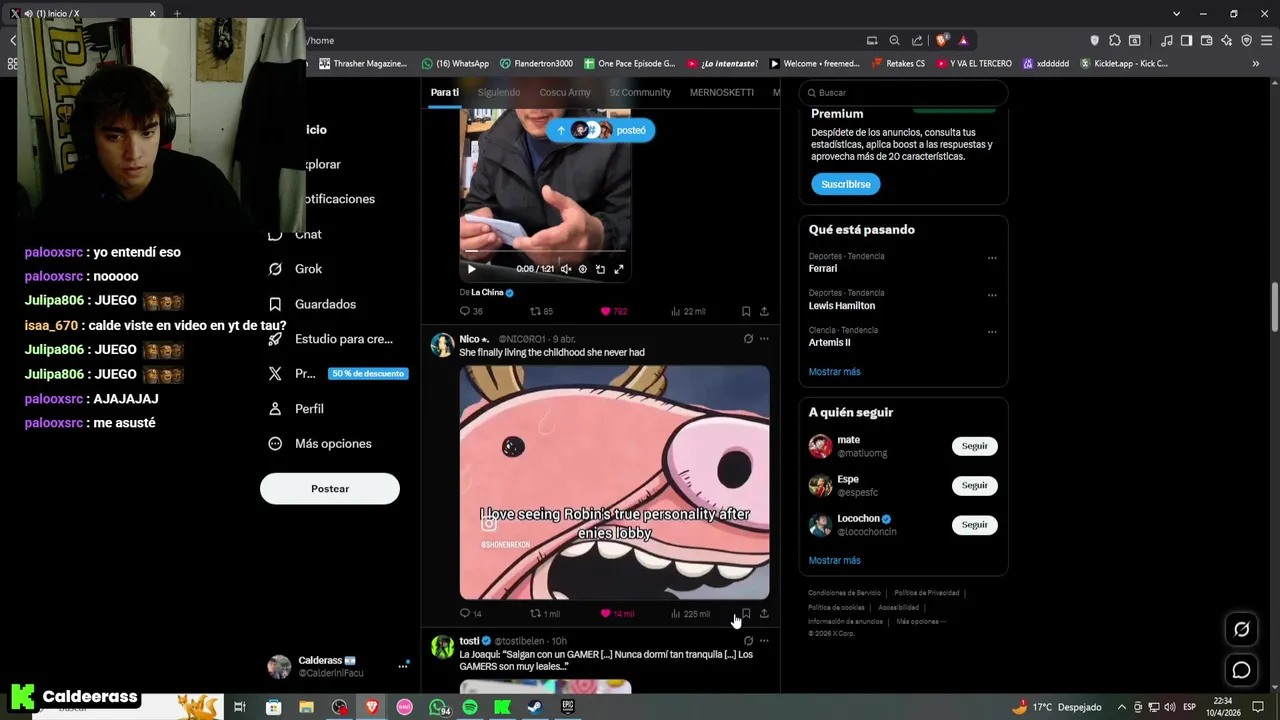1280x720 pixels.
Task: Show more accounts under A quién seguir
Action: (834, 561)
